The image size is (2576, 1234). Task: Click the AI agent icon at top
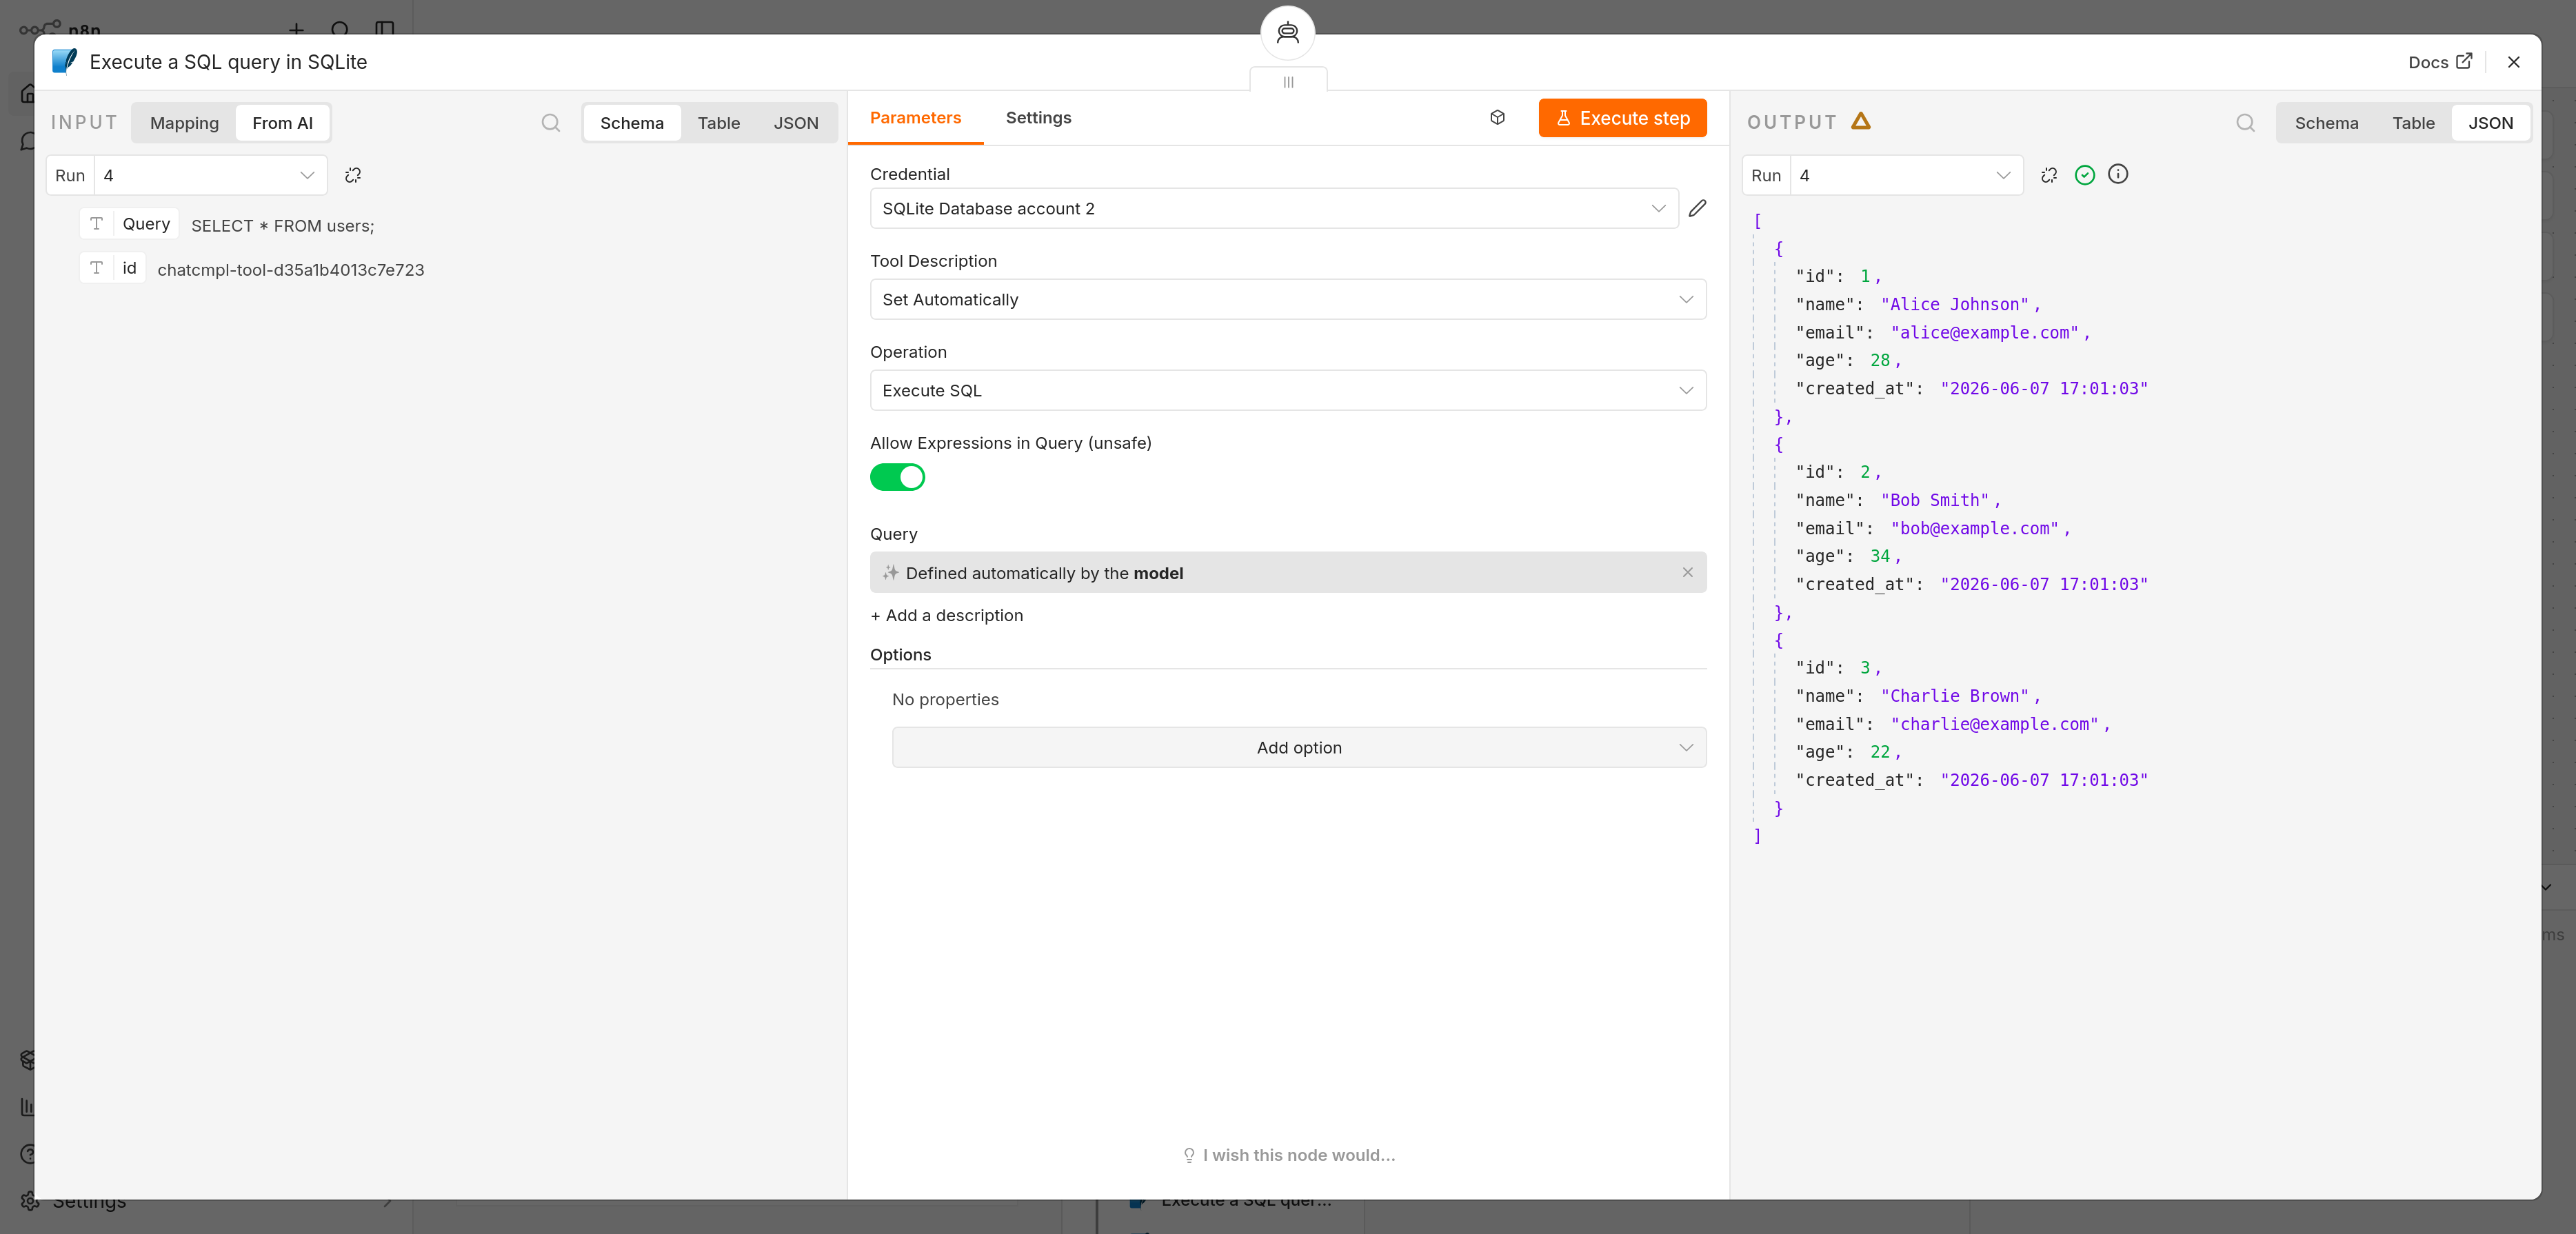coord(1288,33)
